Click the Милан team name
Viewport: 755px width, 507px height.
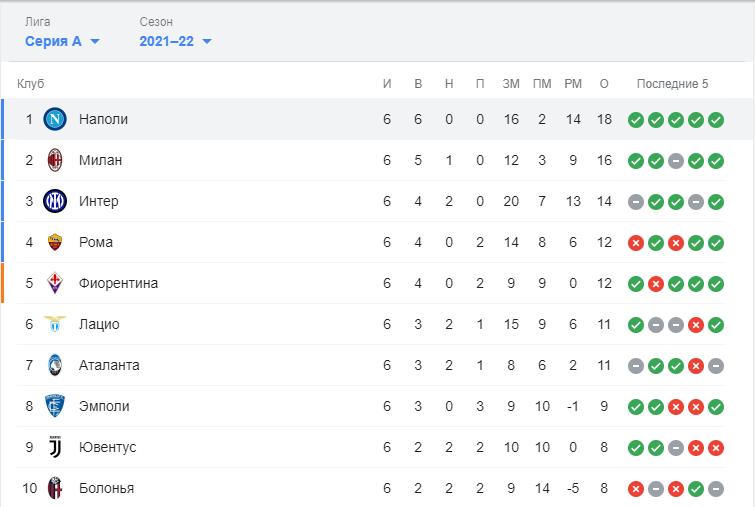(x=100, y=160)
